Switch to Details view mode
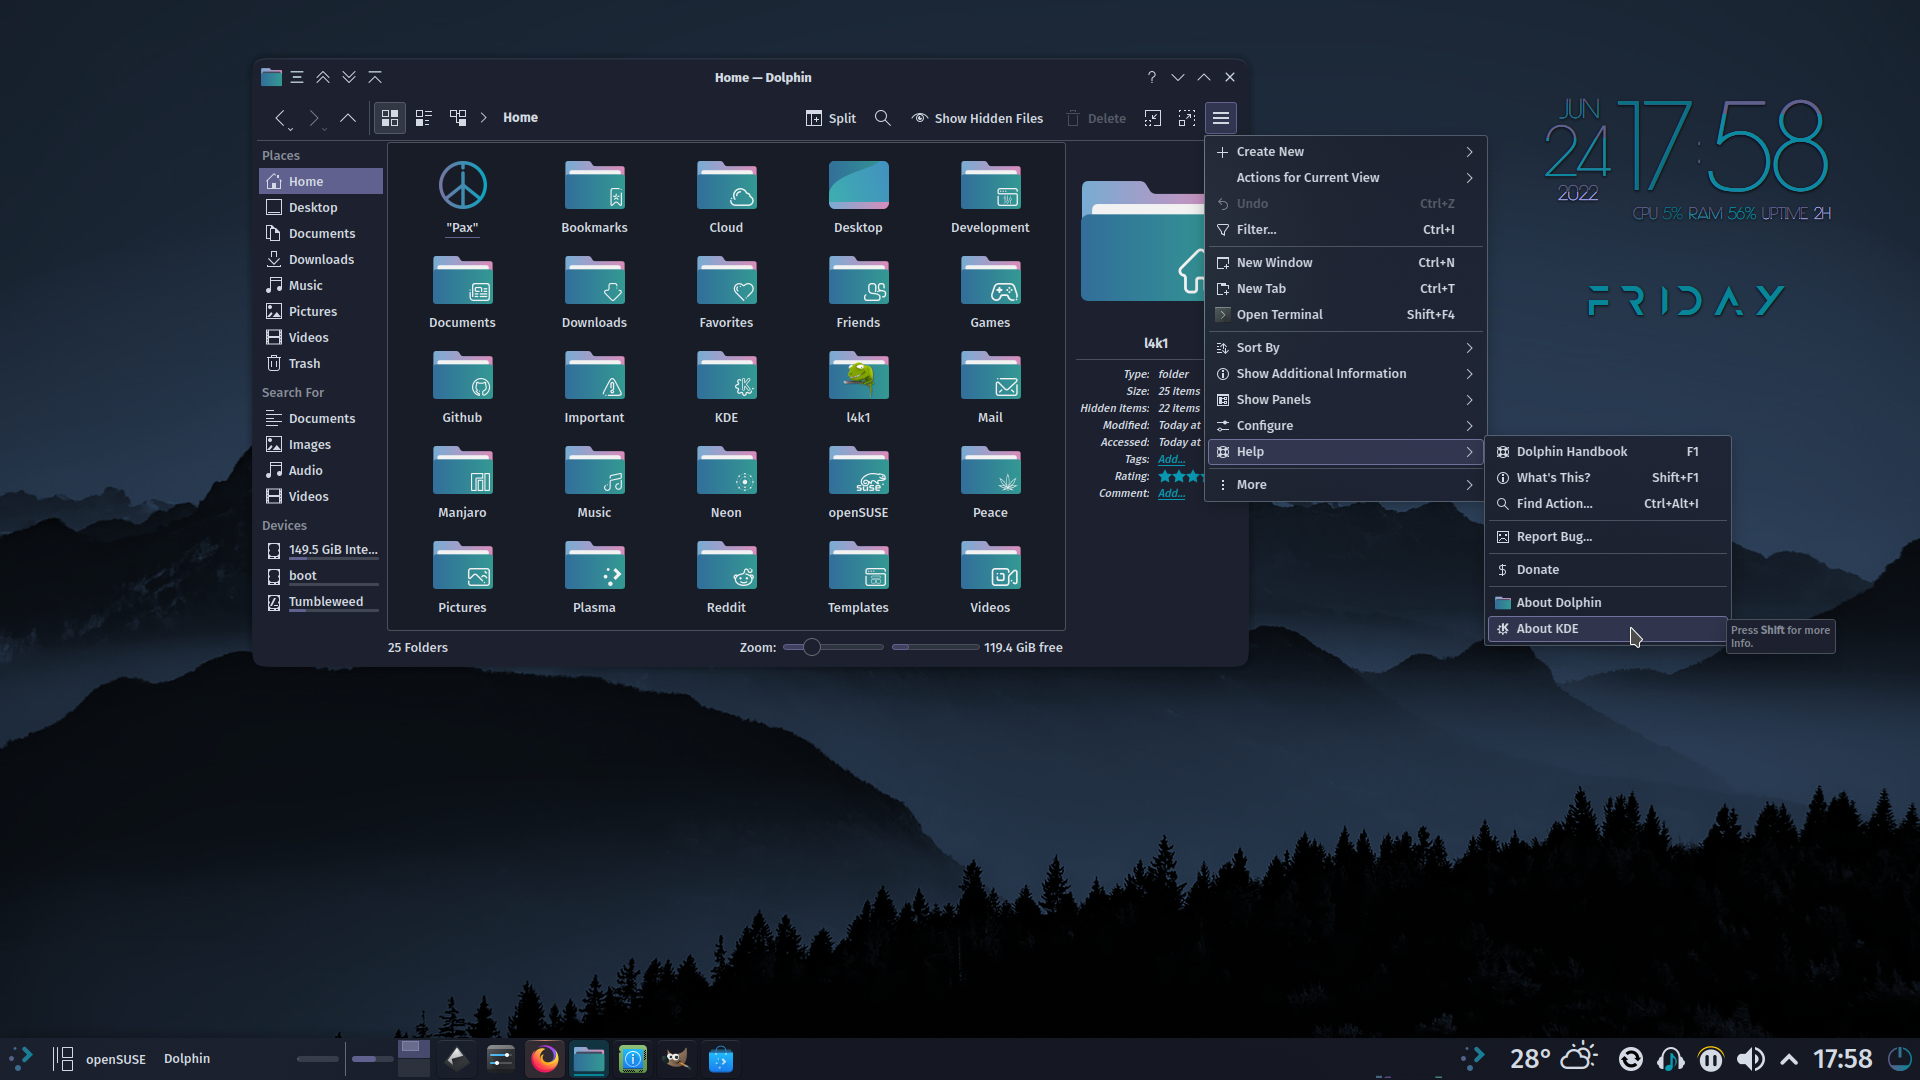This screenshot has height=1080, width=1920. coord(458,118)
